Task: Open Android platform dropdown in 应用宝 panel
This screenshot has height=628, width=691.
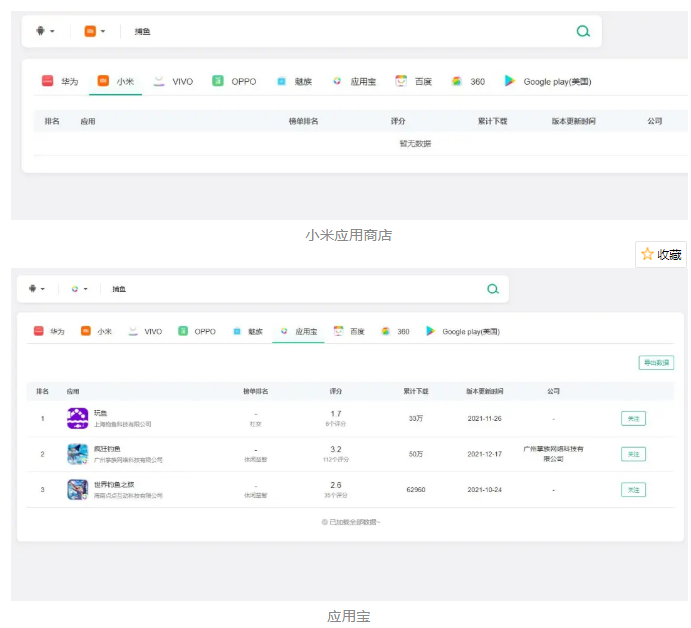Action: [x=37, y=289]
